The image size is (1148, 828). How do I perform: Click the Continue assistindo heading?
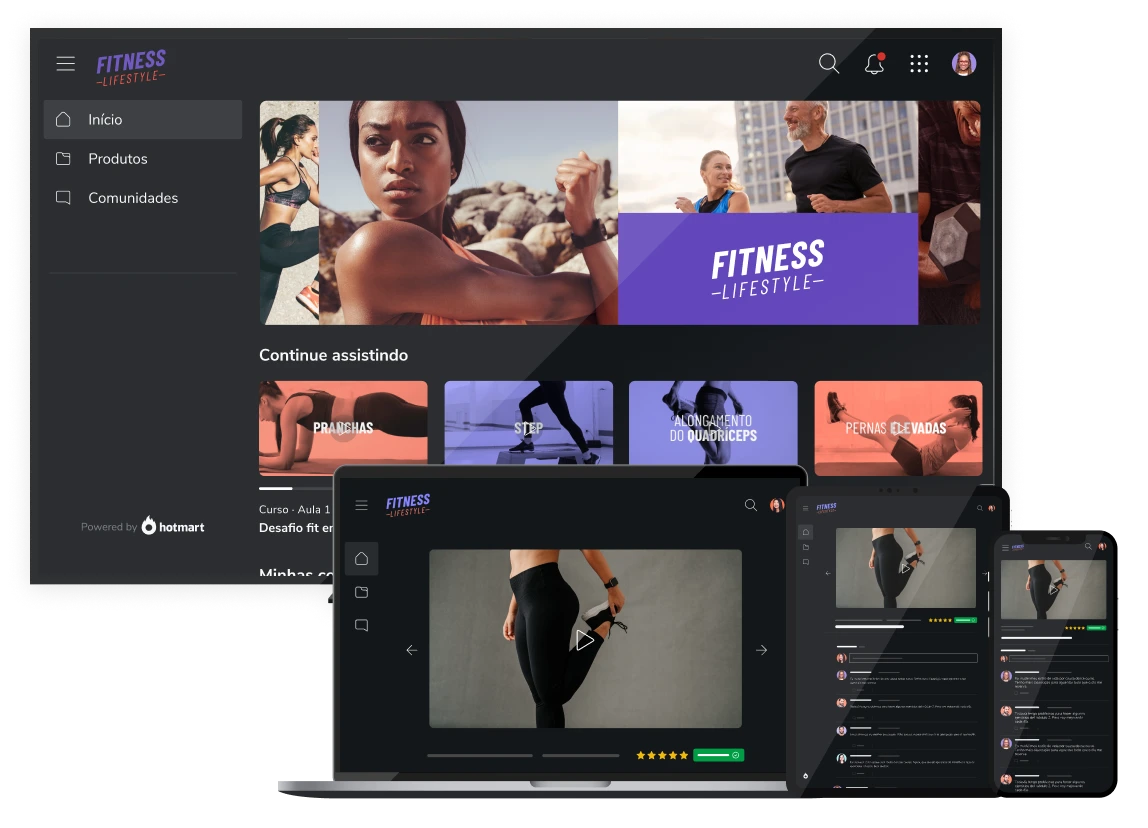(333, 355)
